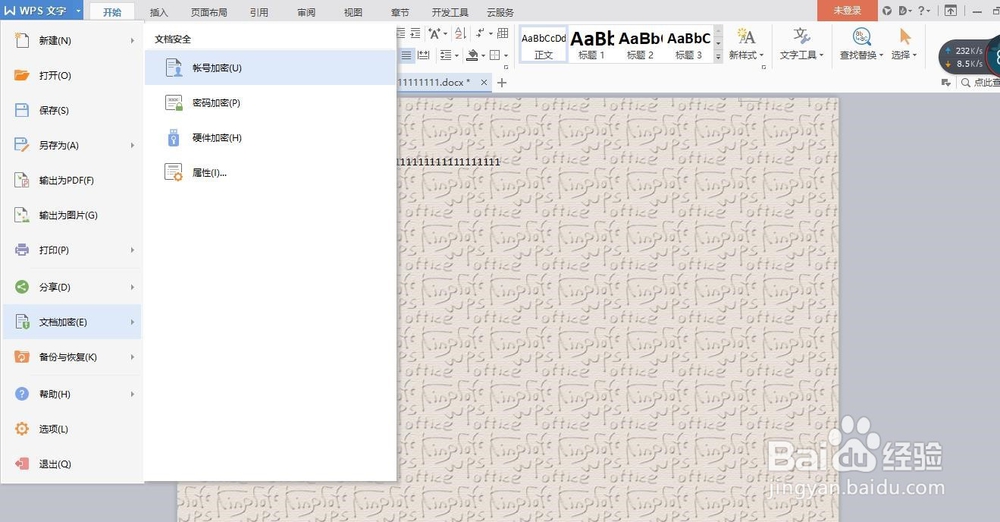Click the line spacing icon
The height and width of the screenshot is (522, 1000).
(448, 56)
